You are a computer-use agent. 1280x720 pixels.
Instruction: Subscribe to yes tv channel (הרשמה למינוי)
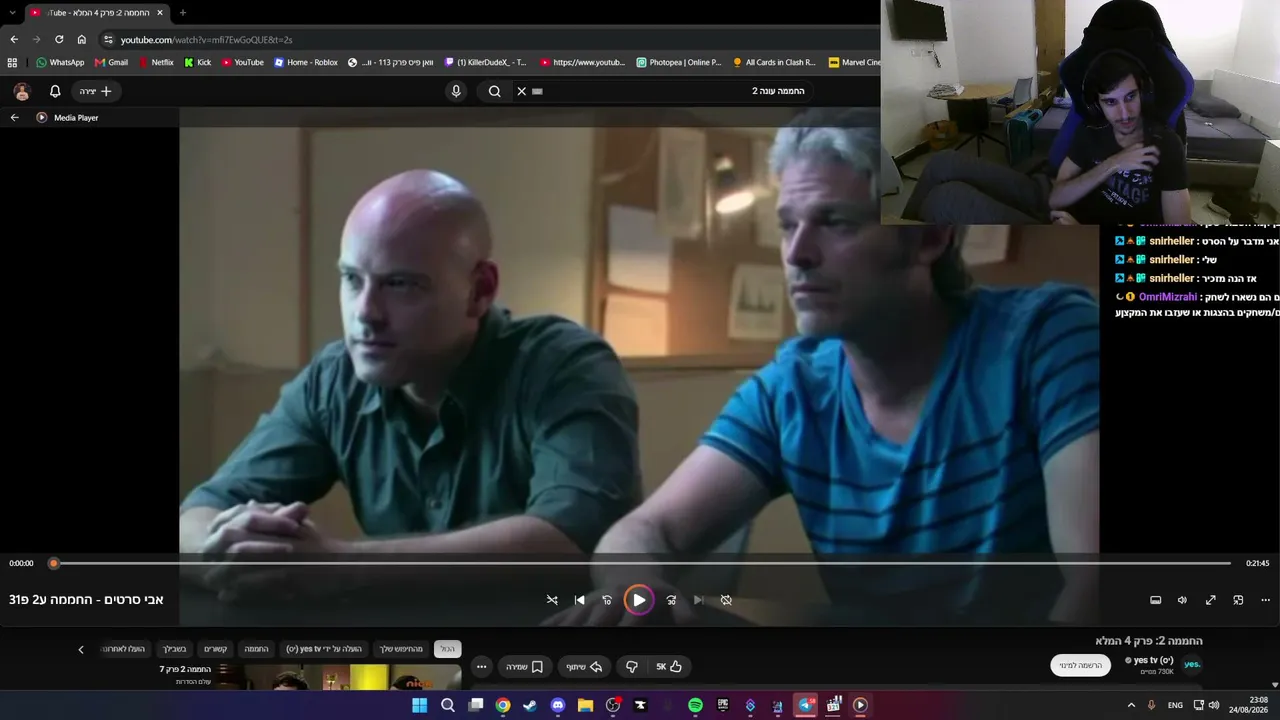pyautogui.click(x=1081, y=665)
